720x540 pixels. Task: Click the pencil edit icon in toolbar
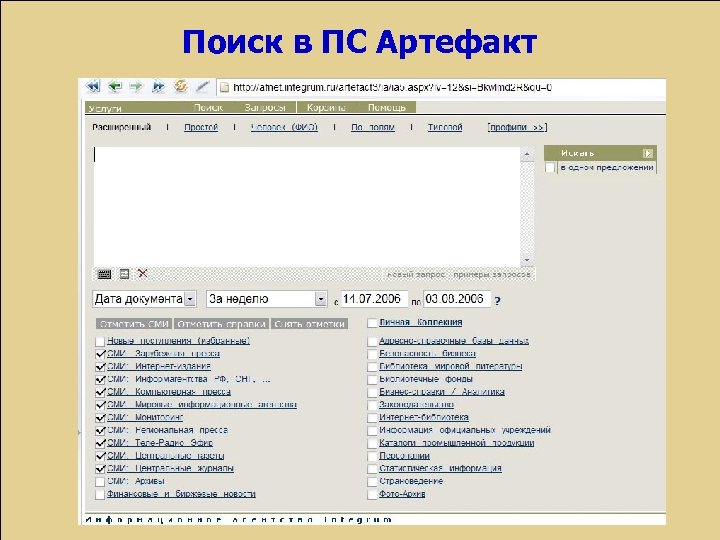click(x=202, y=86)
